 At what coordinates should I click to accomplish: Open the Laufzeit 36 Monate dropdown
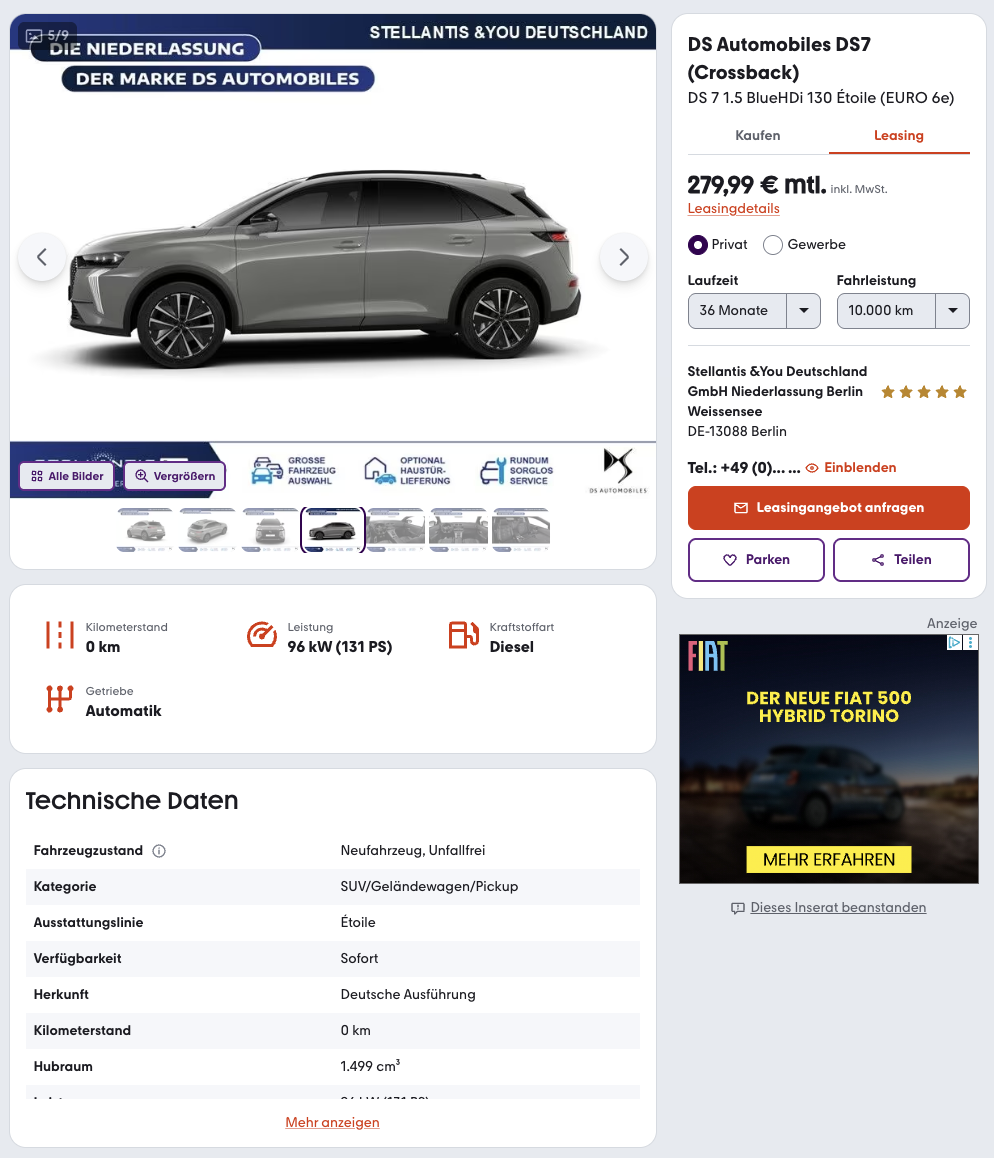pyautogui.click(x=754, y=311)
